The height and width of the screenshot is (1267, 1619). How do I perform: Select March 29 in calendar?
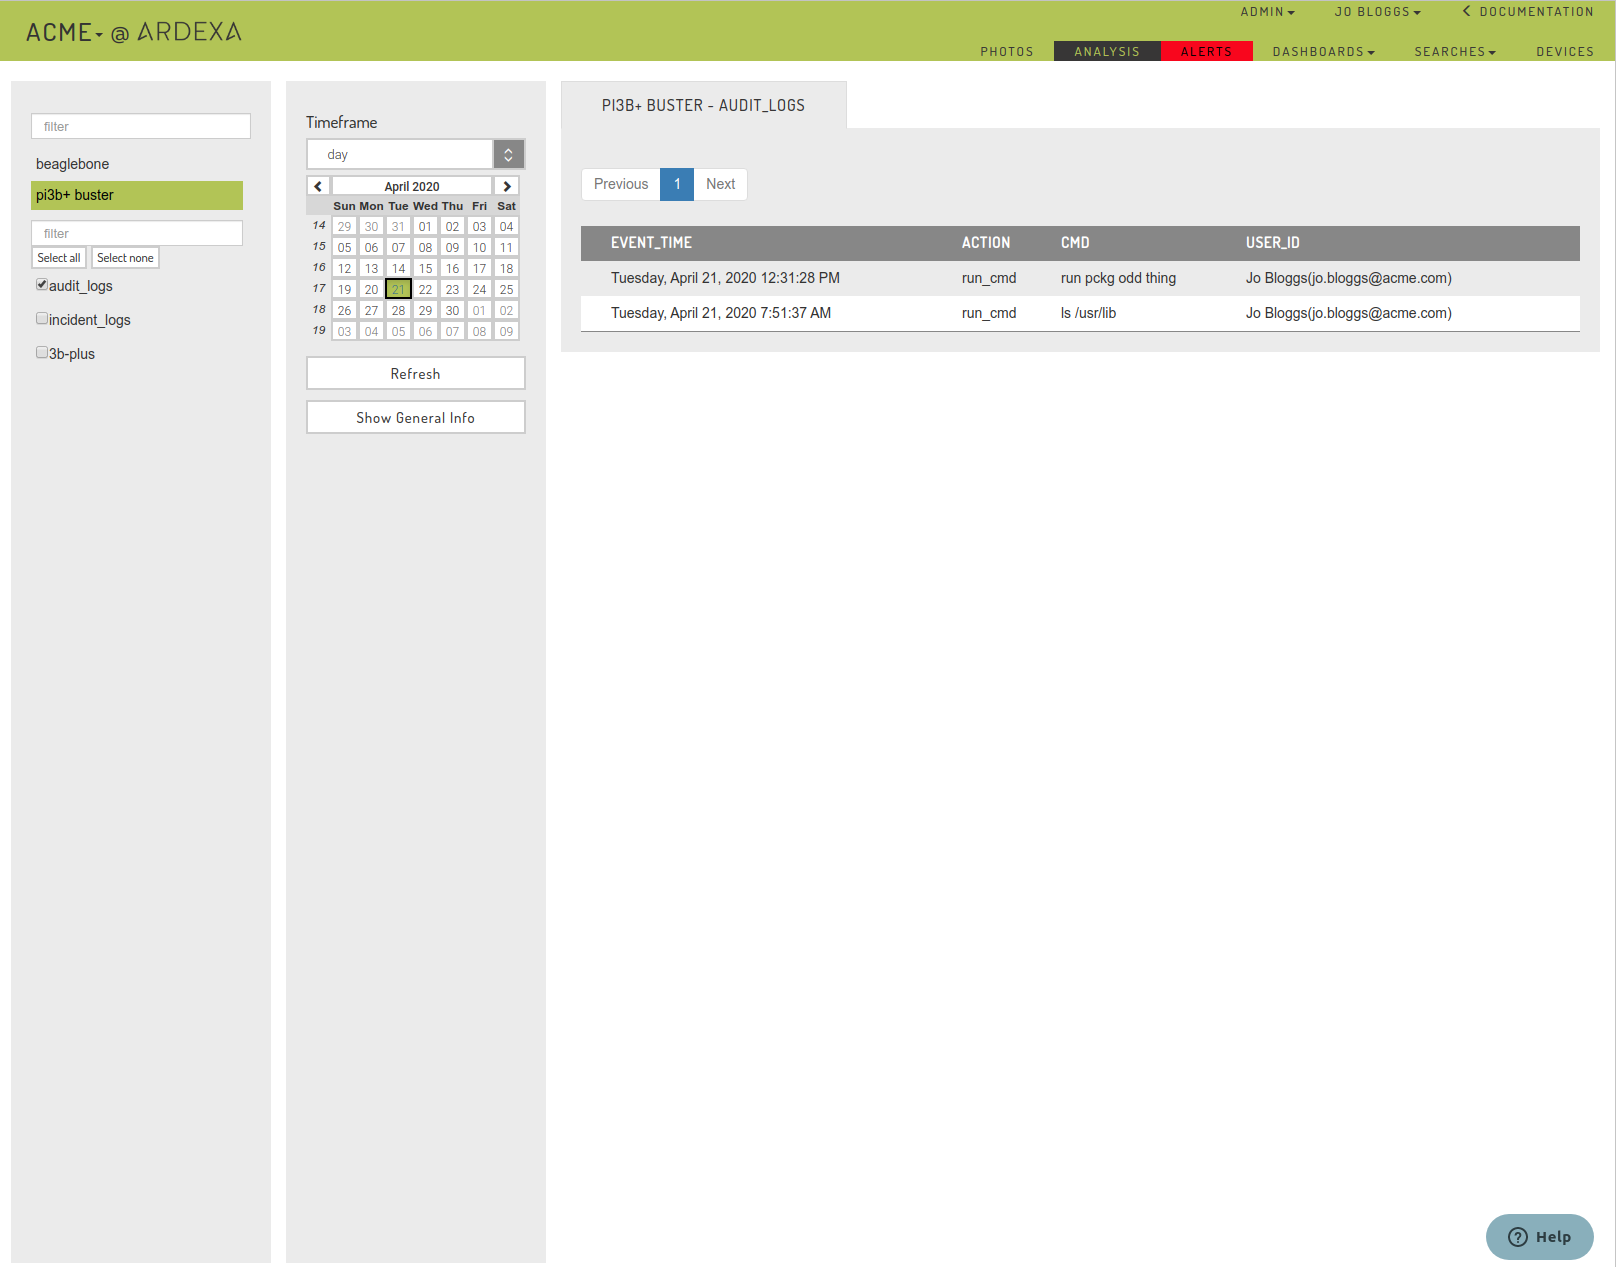coord(344,226)
